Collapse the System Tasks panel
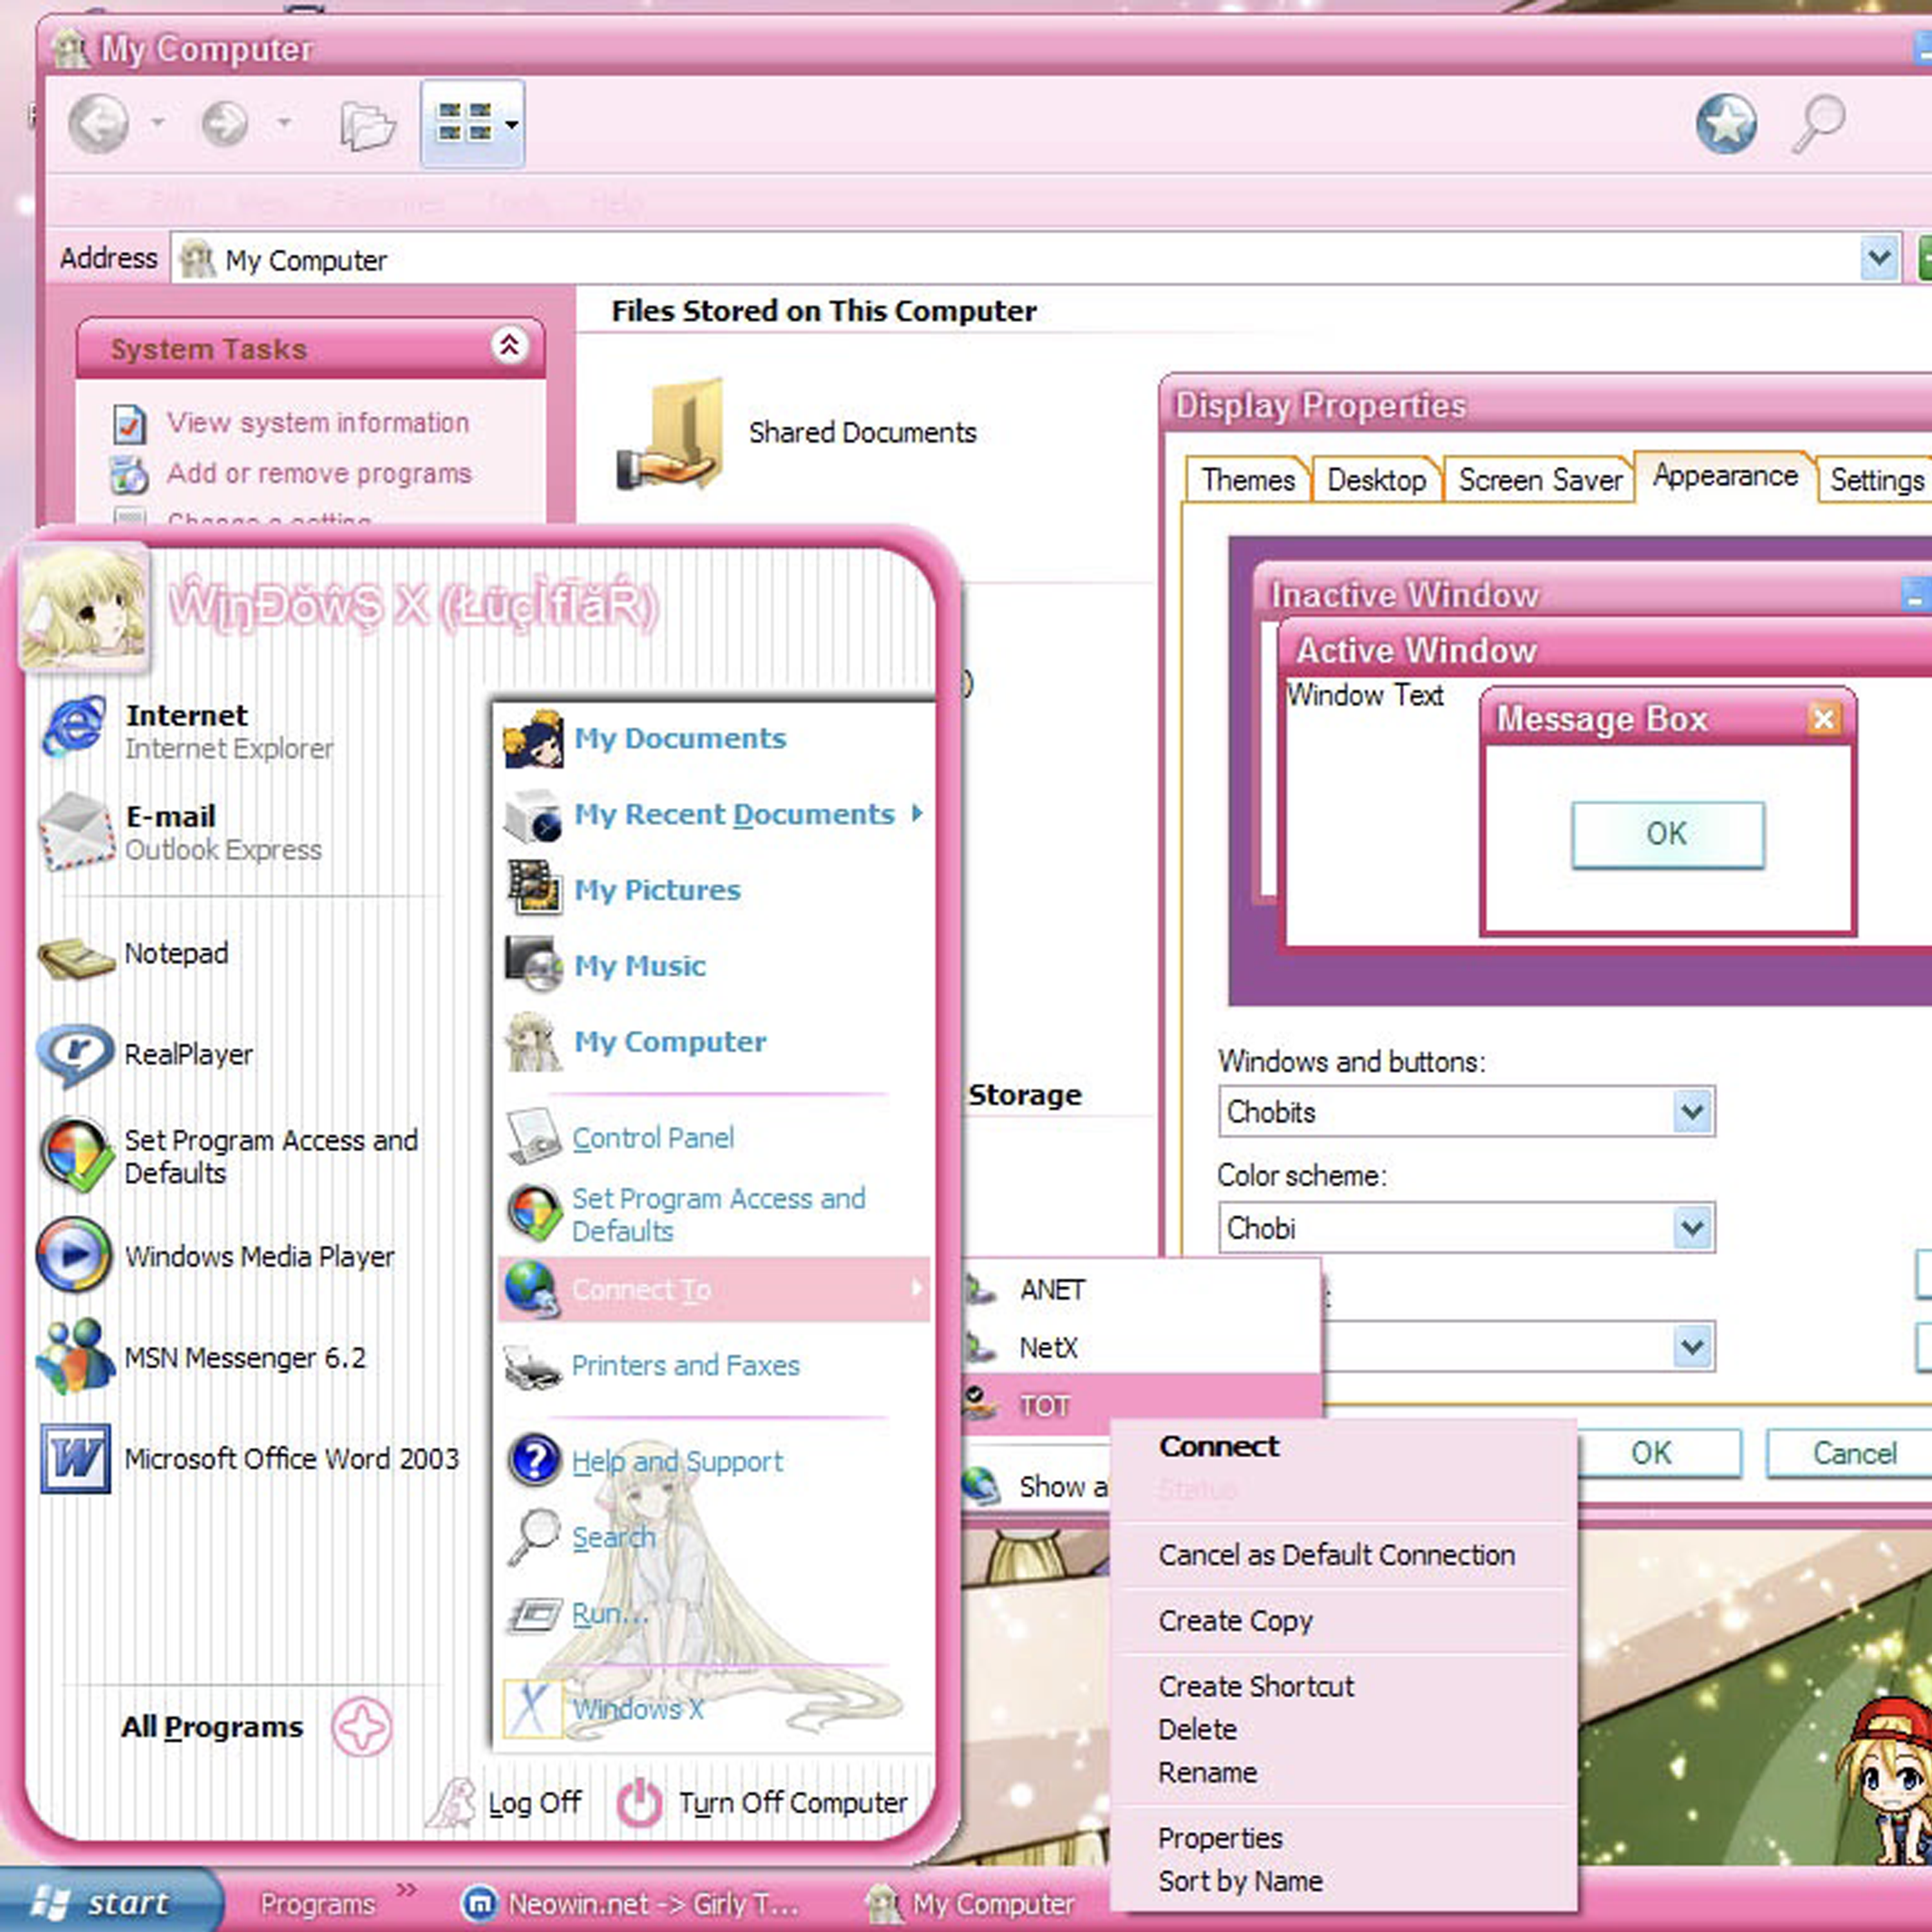Viewport: 1932px width, 1932px height. click(x=509, y=346)
